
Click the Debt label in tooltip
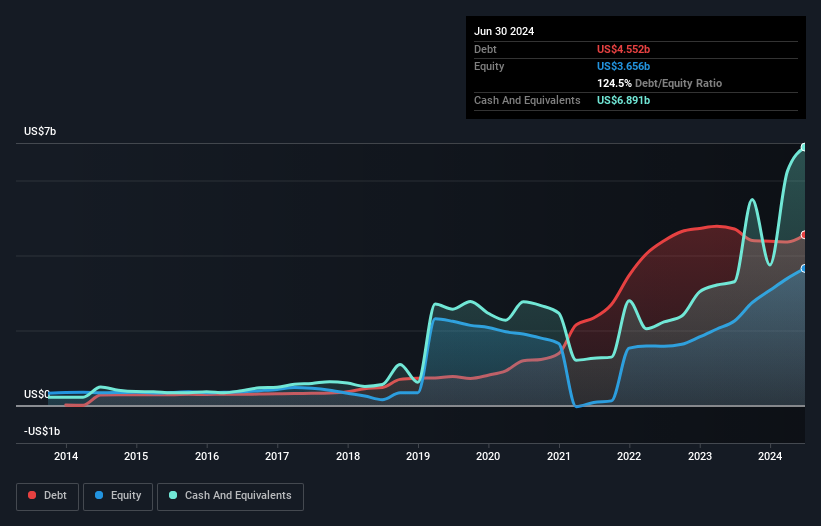[485, 49]
